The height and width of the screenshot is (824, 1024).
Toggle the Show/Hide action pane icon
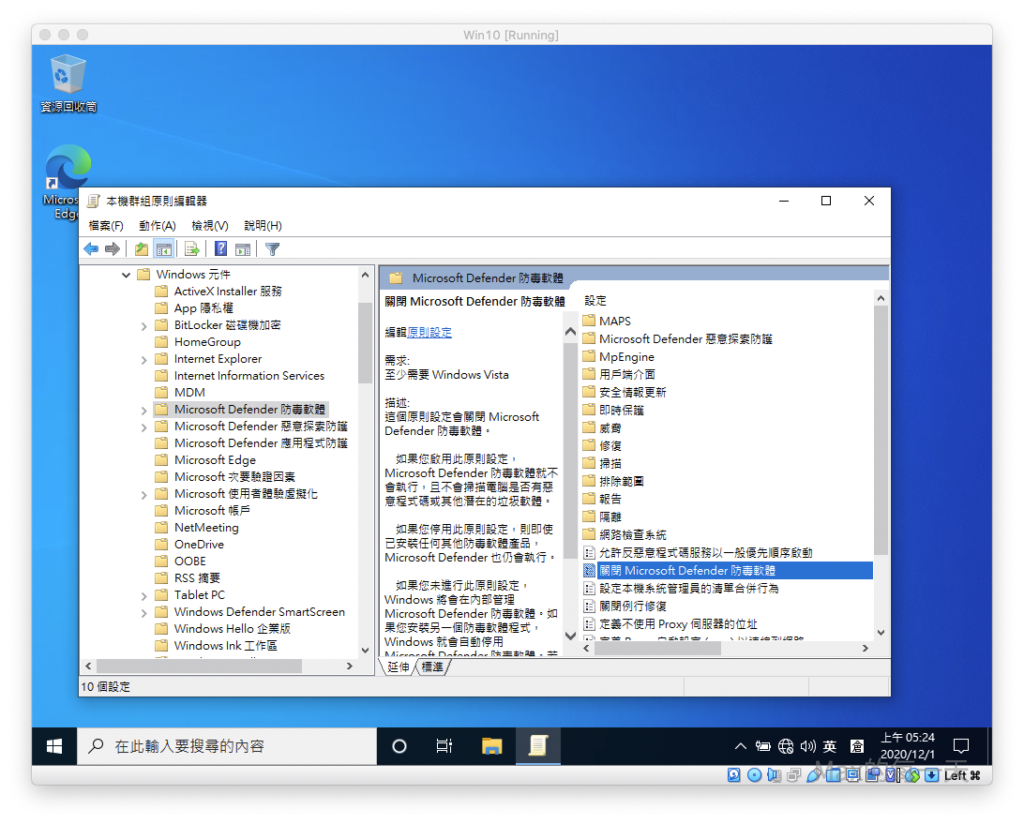[243, 249]
